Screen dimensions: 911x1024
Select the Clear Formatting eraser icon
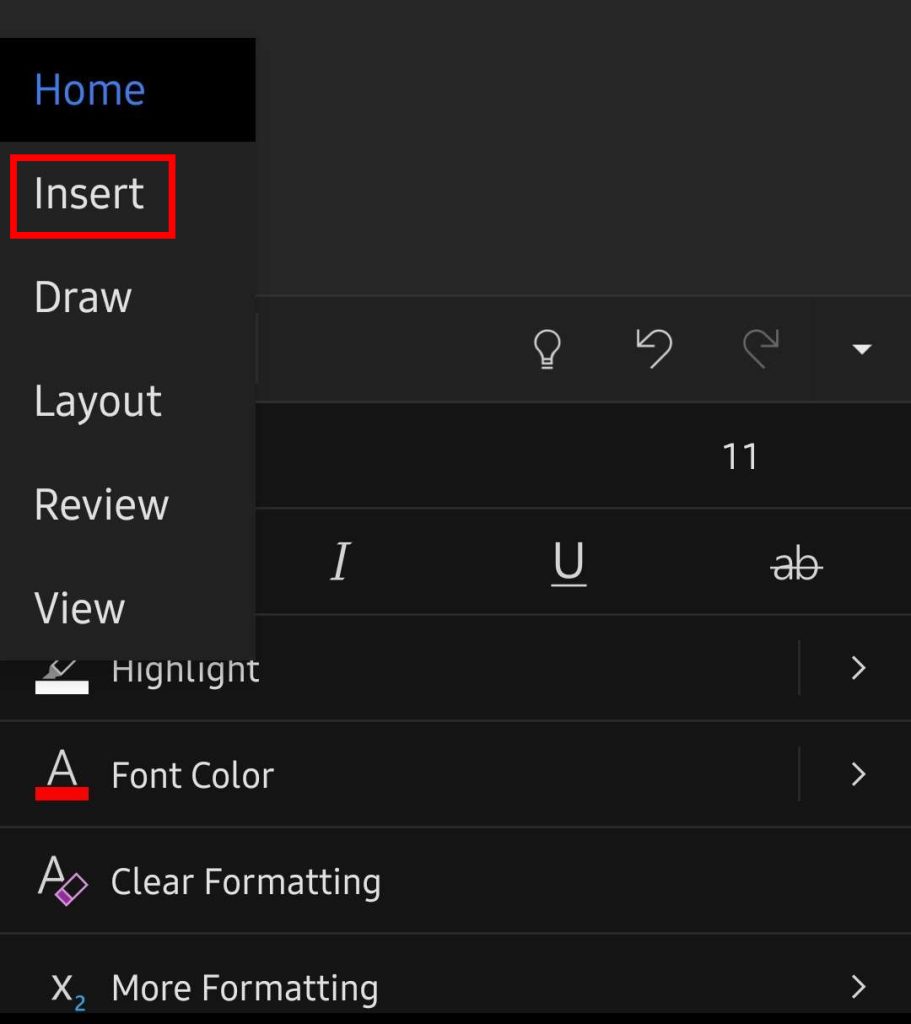[62, 881]
